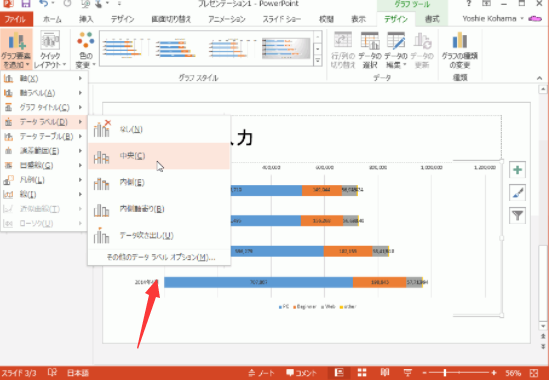Viewport: 552px width, 380px height.
Task: Open the Ribbon Display Options button
Action: tap(486, 4)
